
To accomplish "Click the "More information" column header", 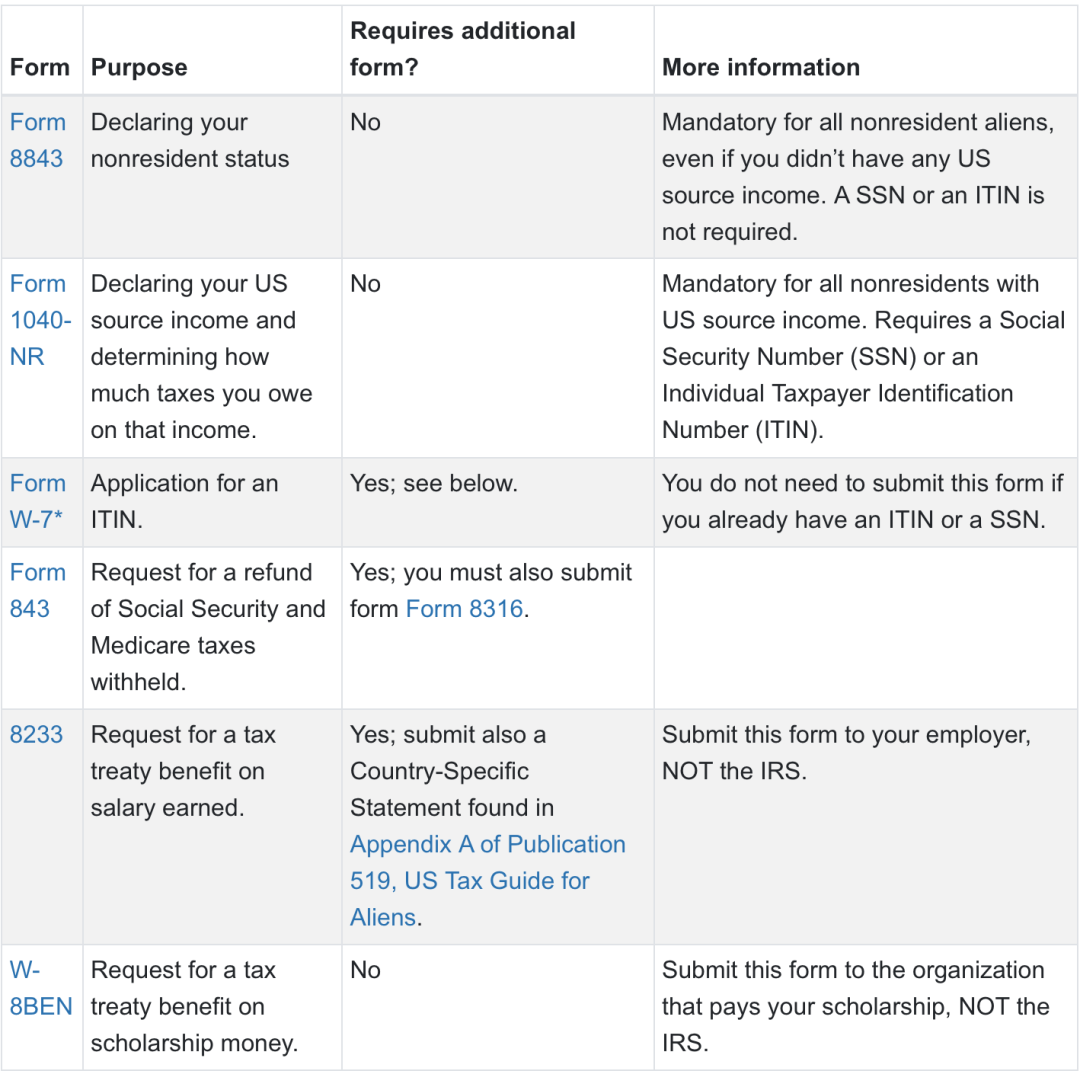I will pos(761,67).
